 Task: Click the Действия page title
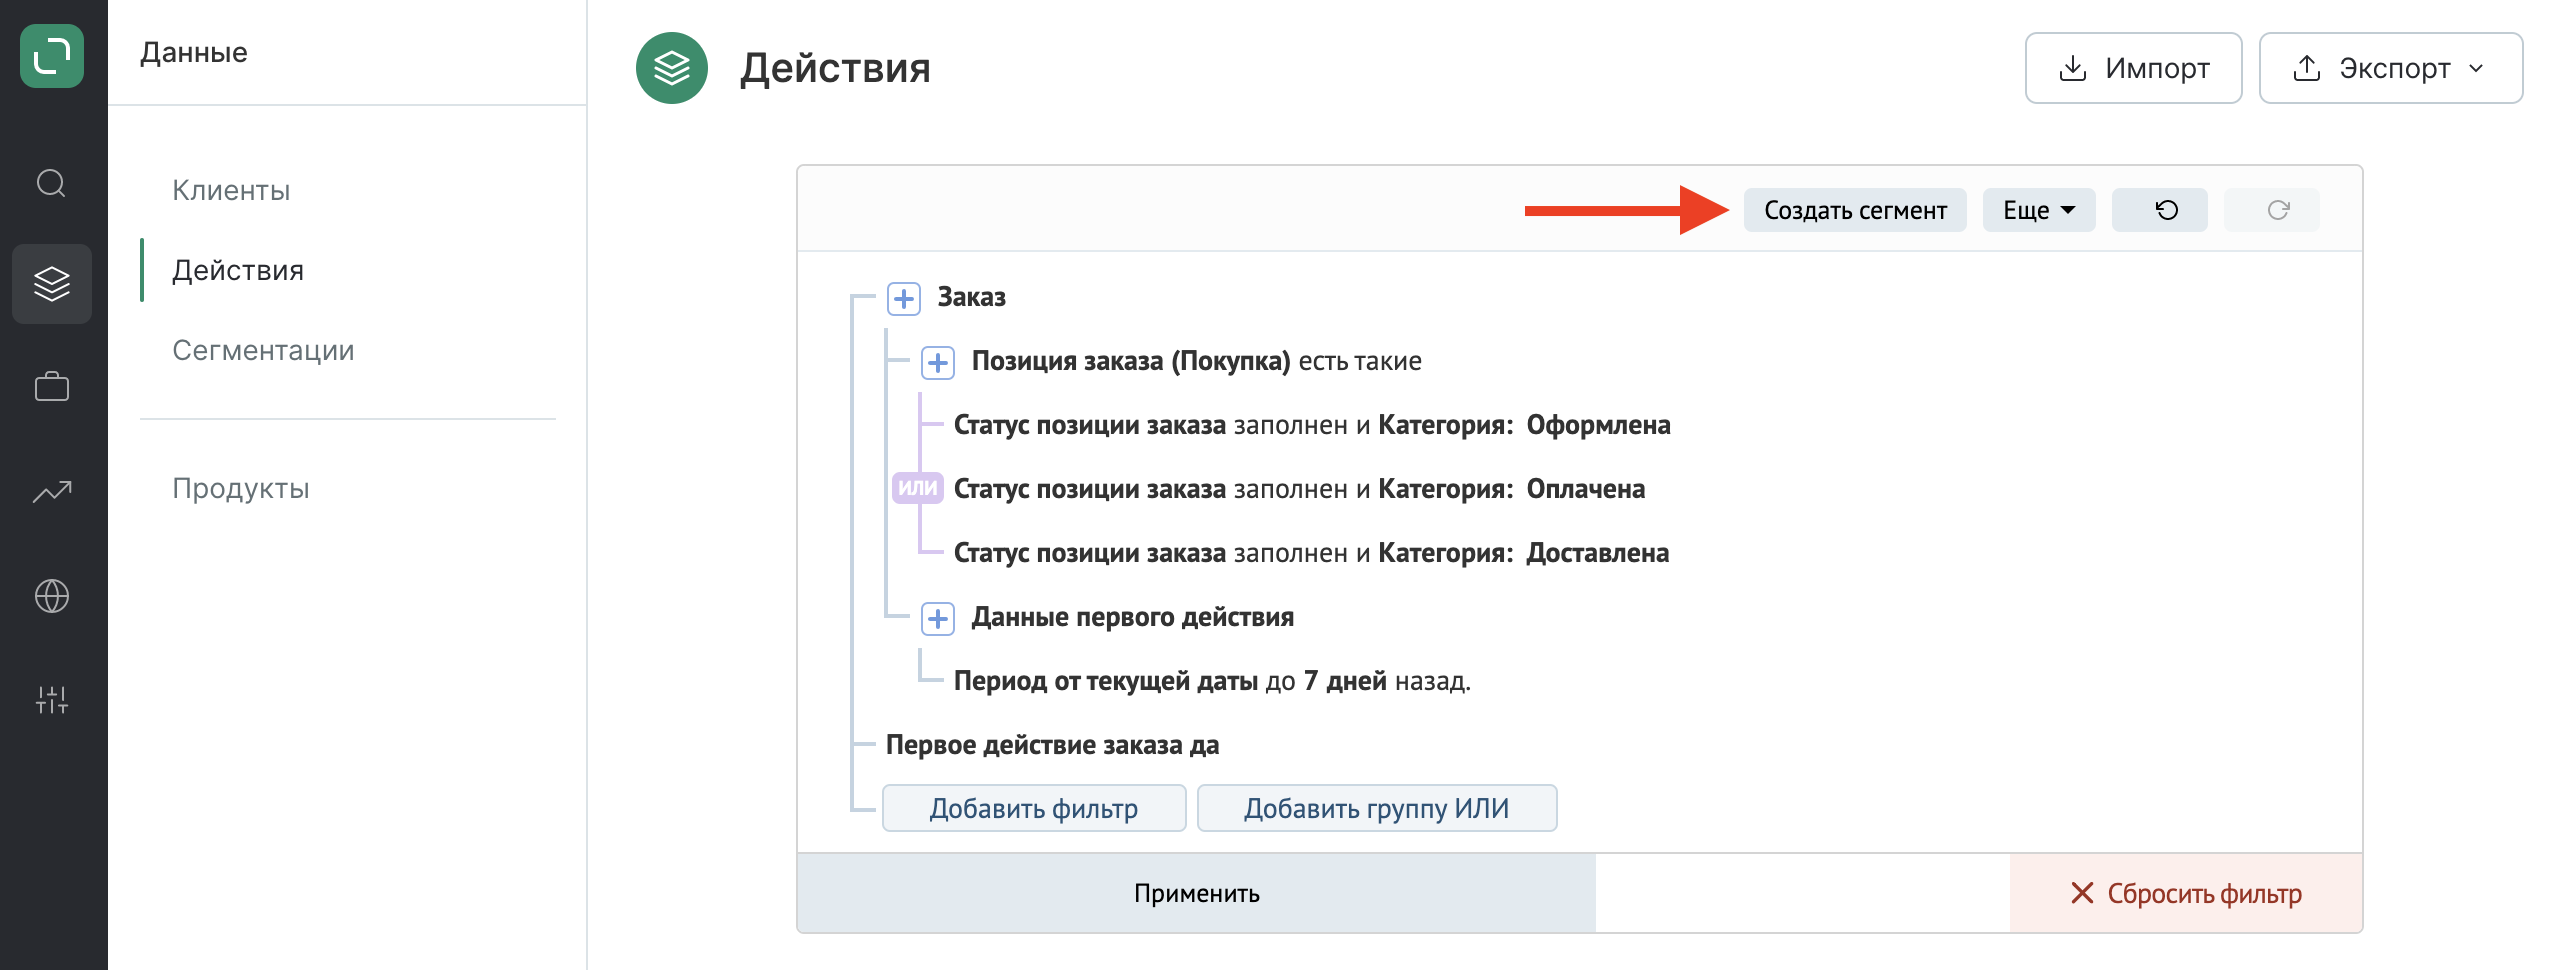pos(835,68)
